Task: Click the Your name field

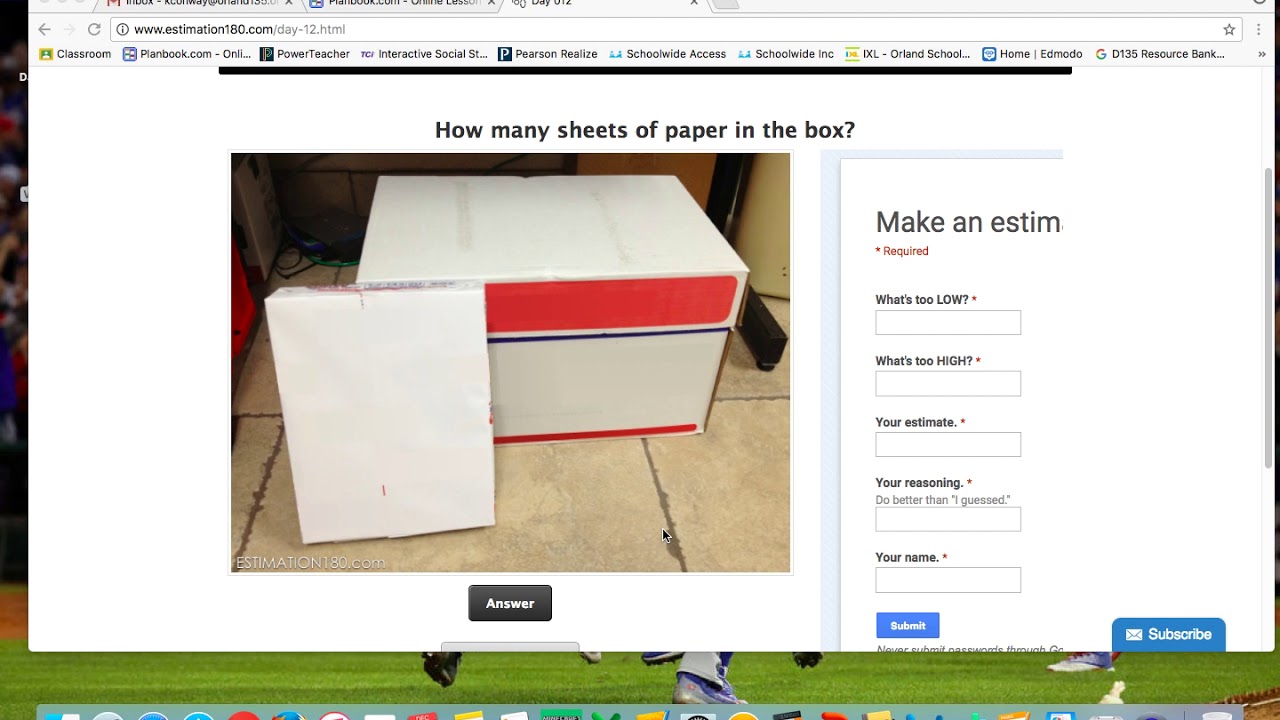Action: [948, 580]
